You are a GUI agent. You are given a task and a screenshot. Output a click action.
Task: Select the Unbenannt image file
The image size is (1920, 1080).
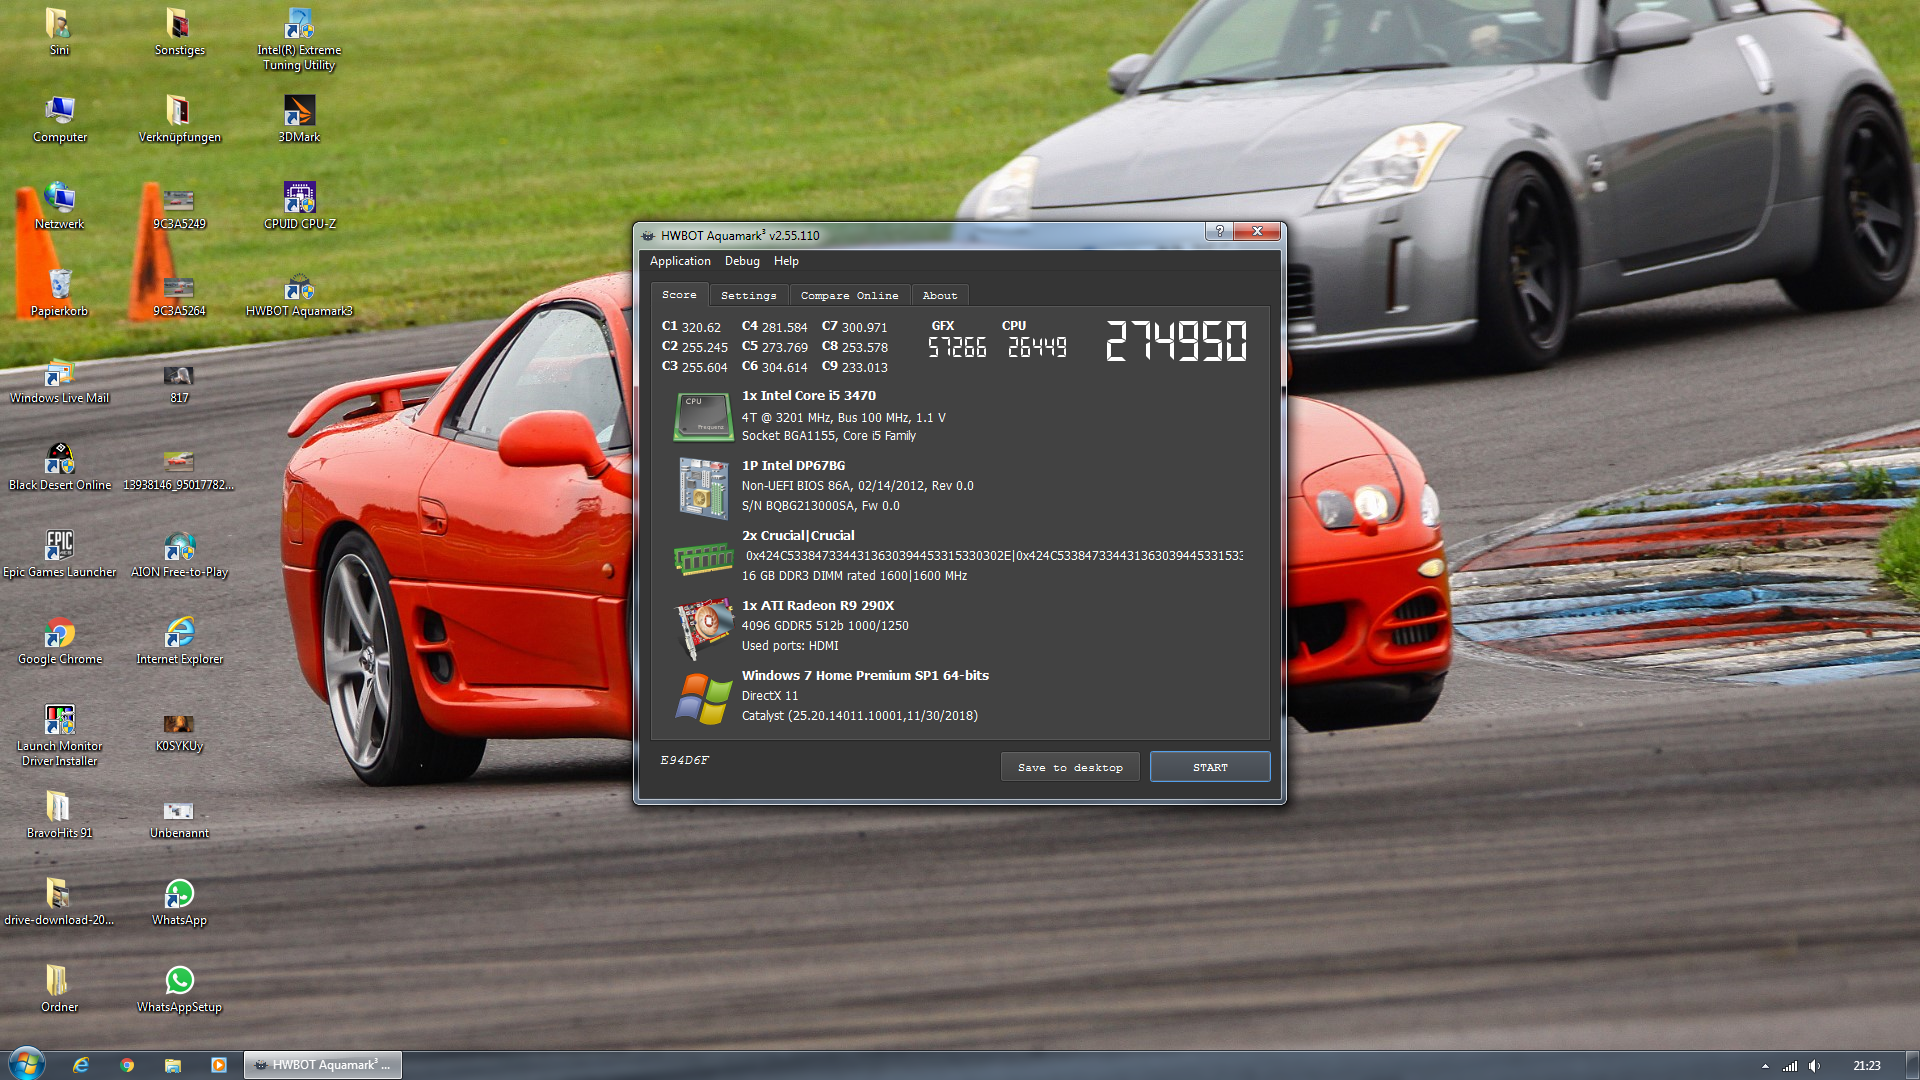(x=179, y=818)
